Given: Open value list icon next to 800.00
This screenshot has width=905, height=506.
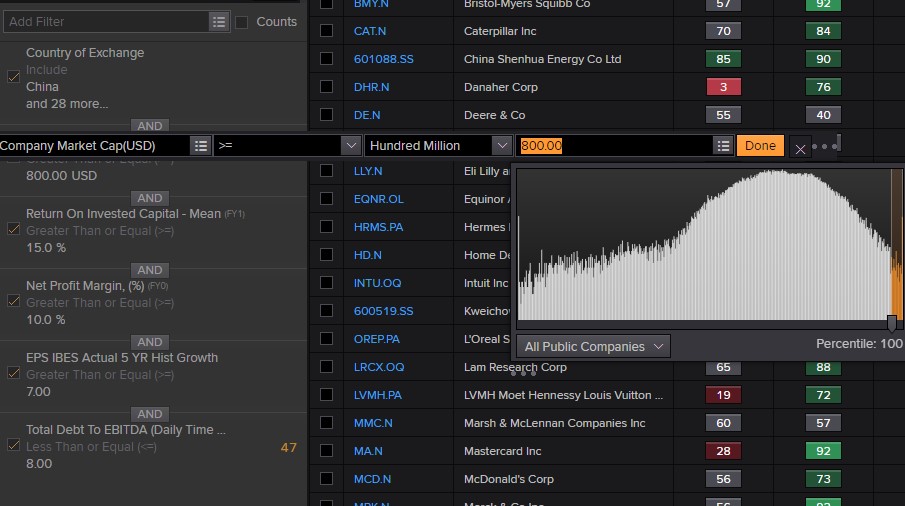Looking at the screenshot, I should click(723, 145).
